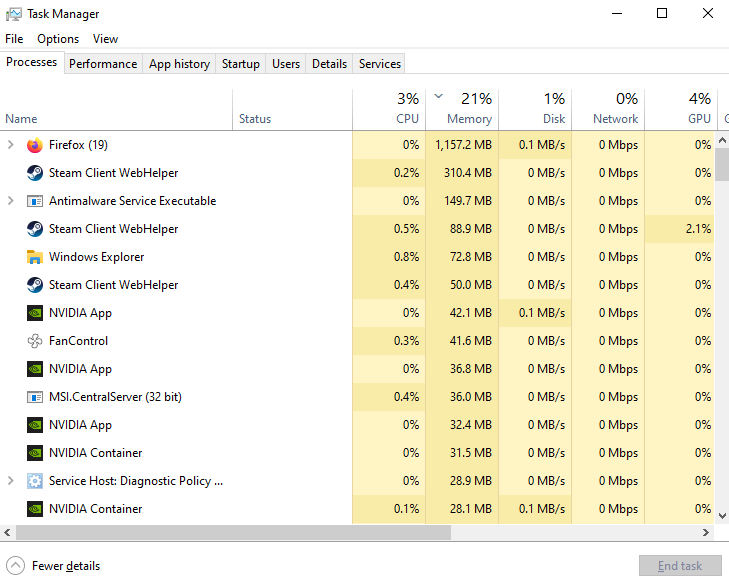Viewport: 729px width, 588px height.
Task: Click NVIDIA App icon using 42.1 MB
Action: pos(35,313)
